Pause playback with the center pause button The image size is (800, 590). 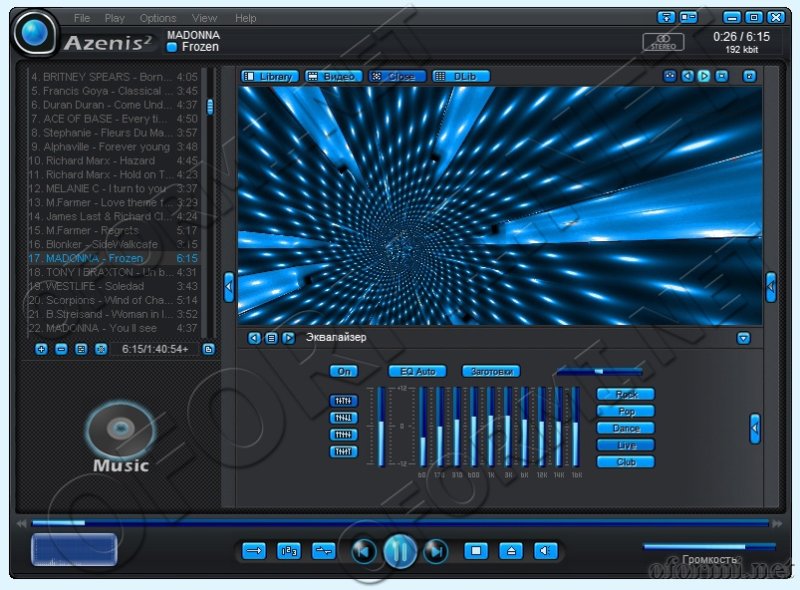coord(399,551)
